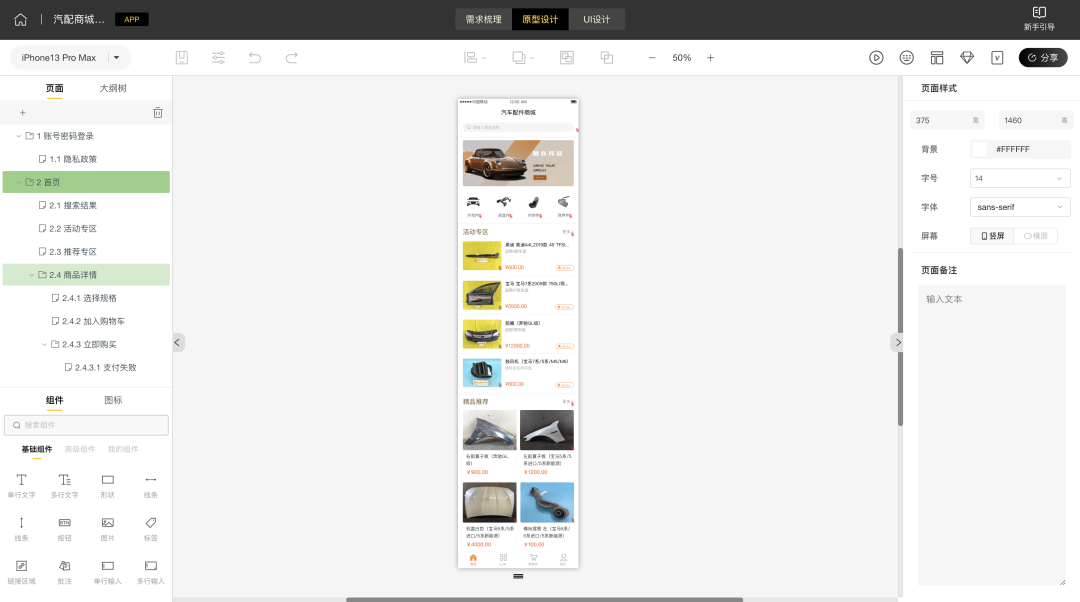The height and width of the screenshot is (602, 1080).
Task: Select the 页面 pages tab
Action: tap(54, 88)
